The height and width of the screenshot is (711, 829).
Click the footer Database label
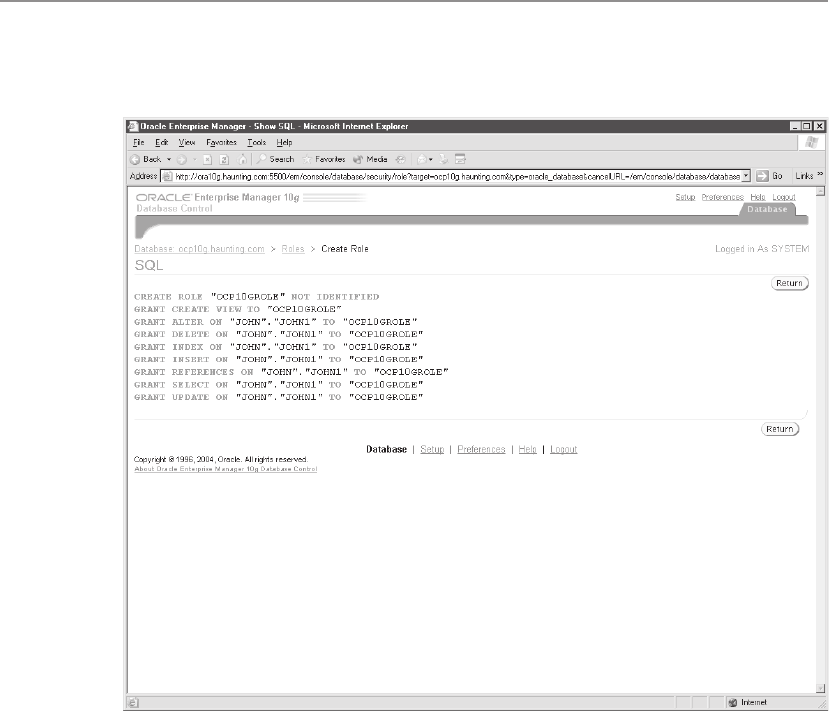(x=386, y=449)
